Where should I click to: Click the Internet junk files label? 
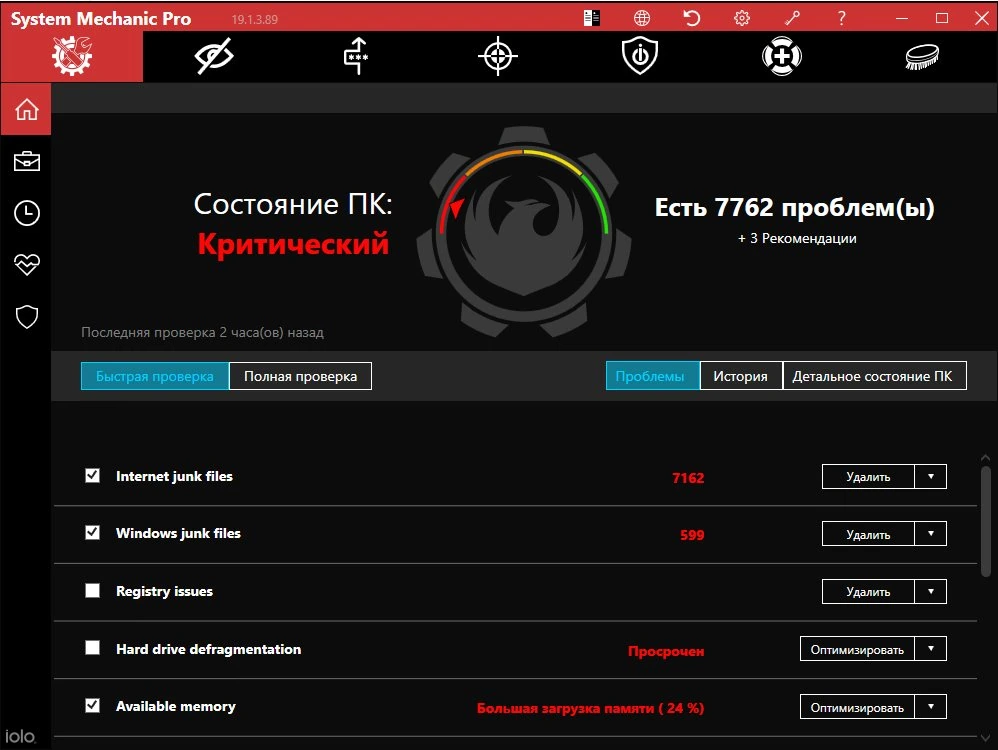click(174, 476)
